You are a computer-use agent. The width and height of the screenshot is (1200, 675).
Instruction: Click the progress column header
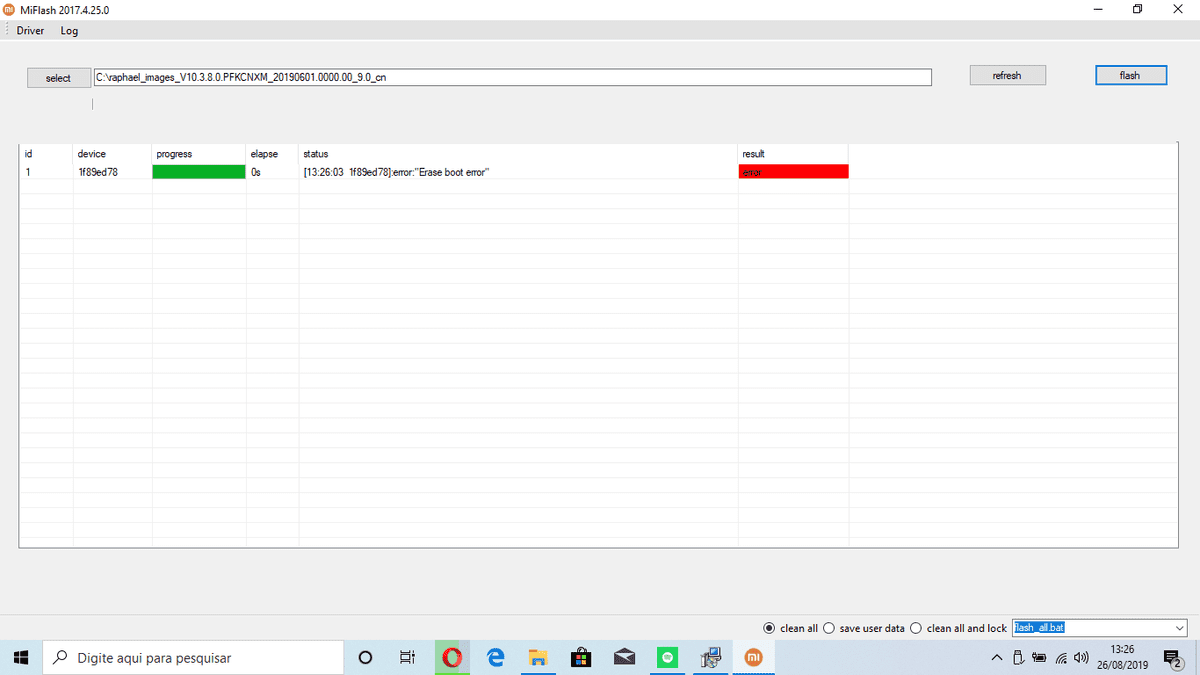[174, 154]
